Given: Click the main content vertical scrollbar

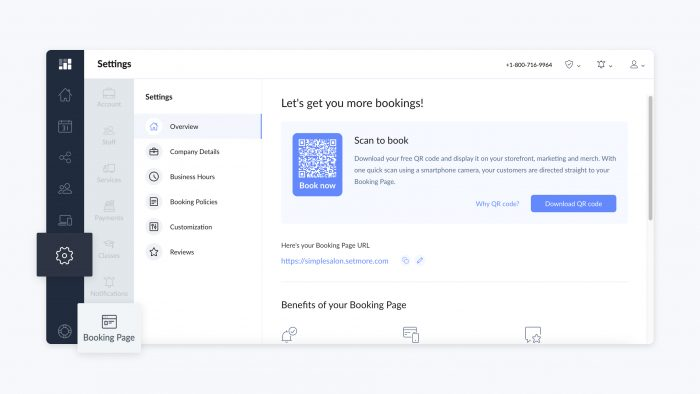Looking at the screenshot, I should point(650,158).
